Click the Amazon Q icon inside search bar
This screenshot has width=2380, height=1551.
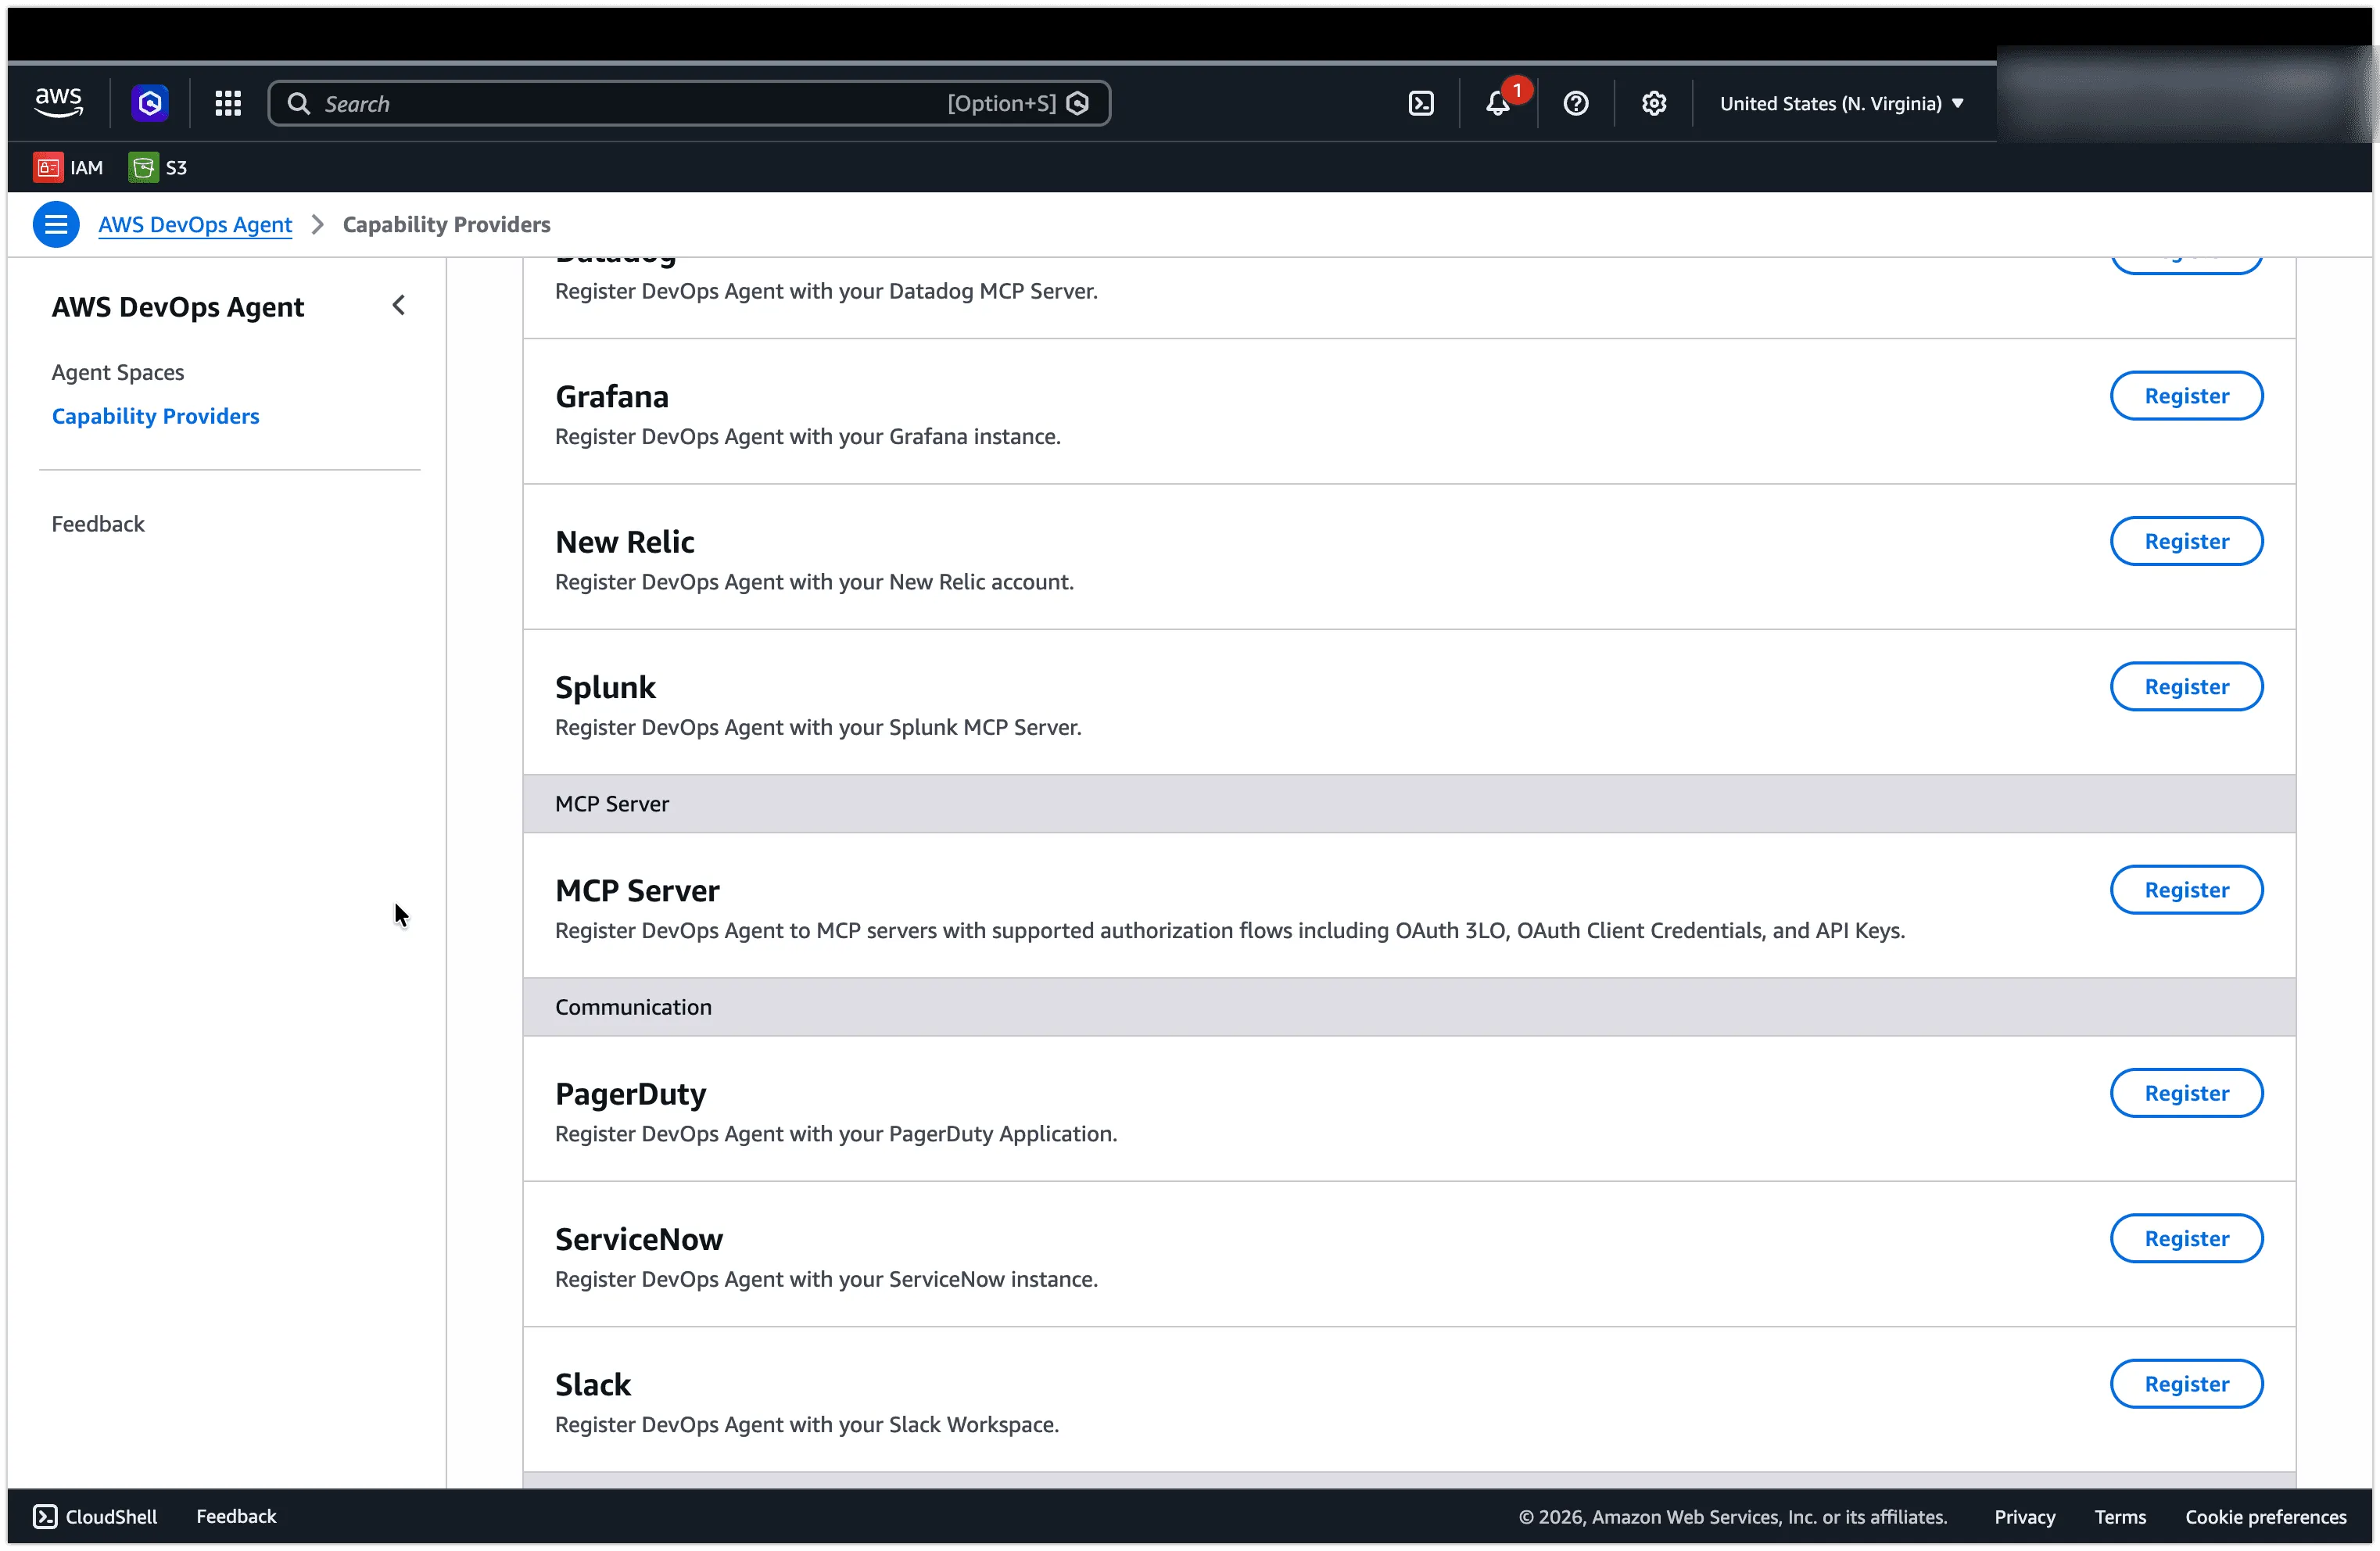click(x=1078, y=103)
